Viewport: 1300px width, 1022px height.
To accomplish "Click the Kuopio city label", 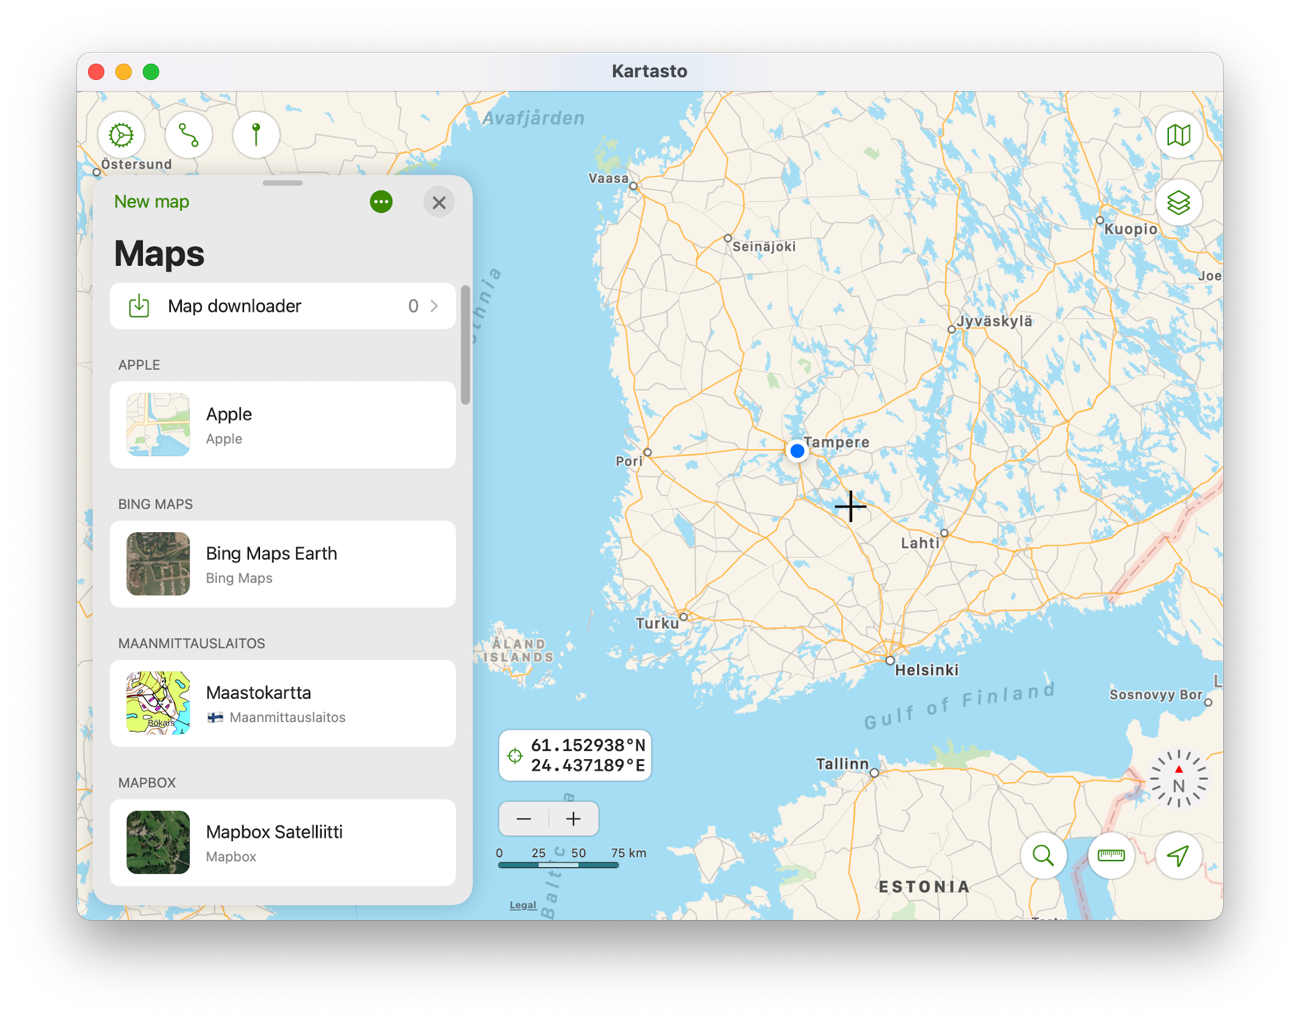I will pos(1131,229).
